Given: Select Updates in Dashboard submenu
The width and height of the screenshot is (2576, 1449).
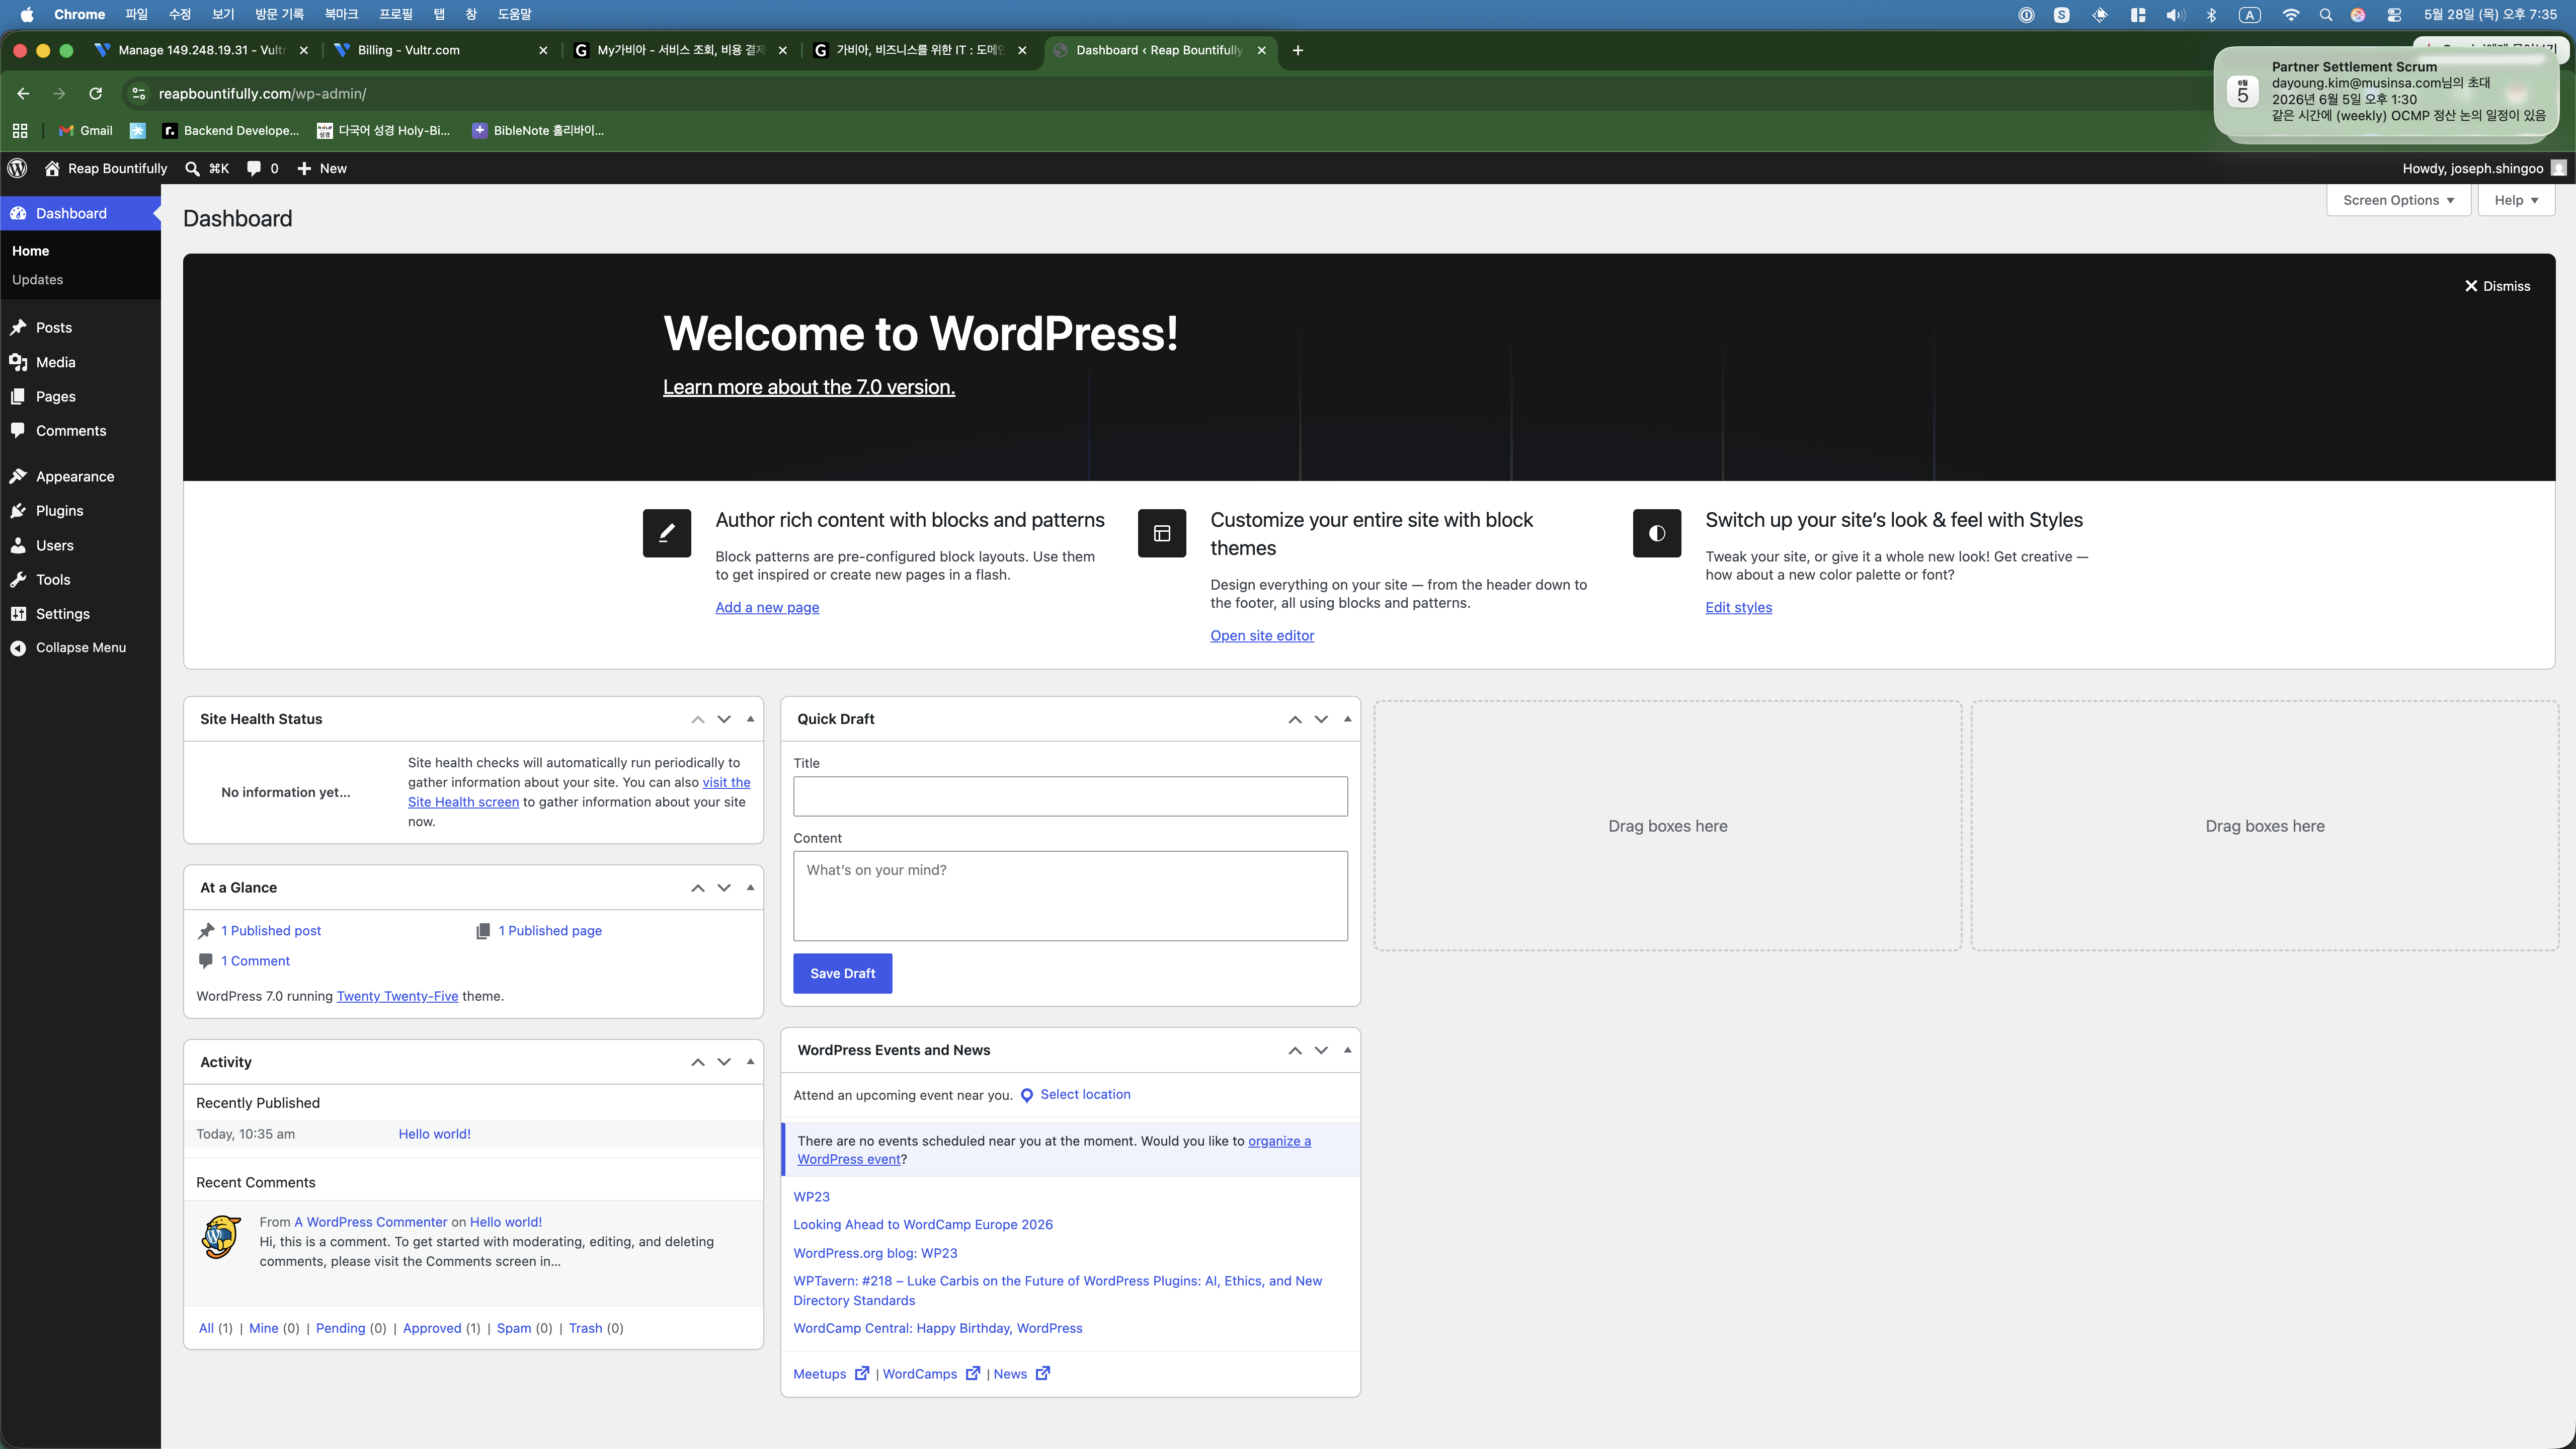Looking at the screenshot, I should pos(37,279).
